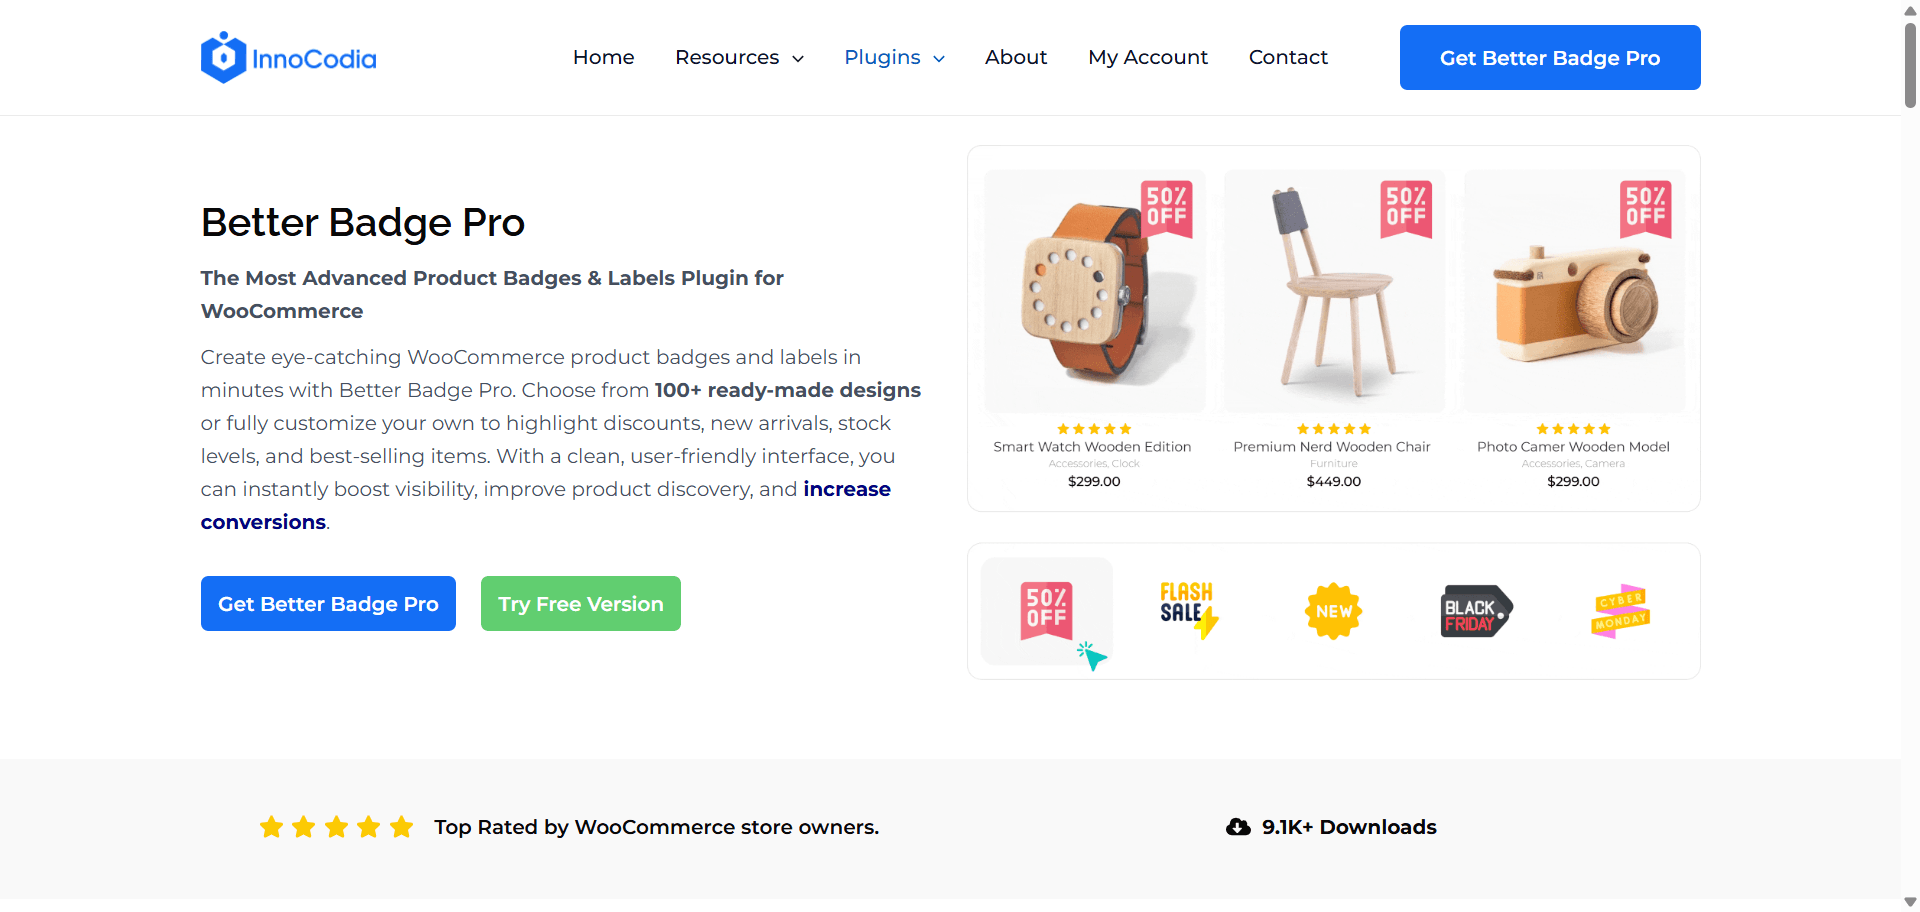
Task: Click the 9.1K+ Downloads text
Action: click(x=1349, y=827)
